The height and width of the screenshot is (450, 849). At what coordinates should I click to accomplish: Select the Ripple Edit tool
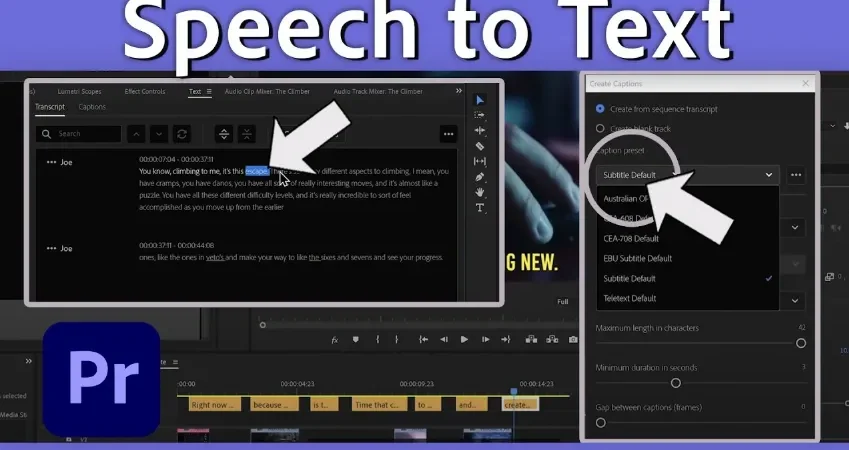(480, 131)
